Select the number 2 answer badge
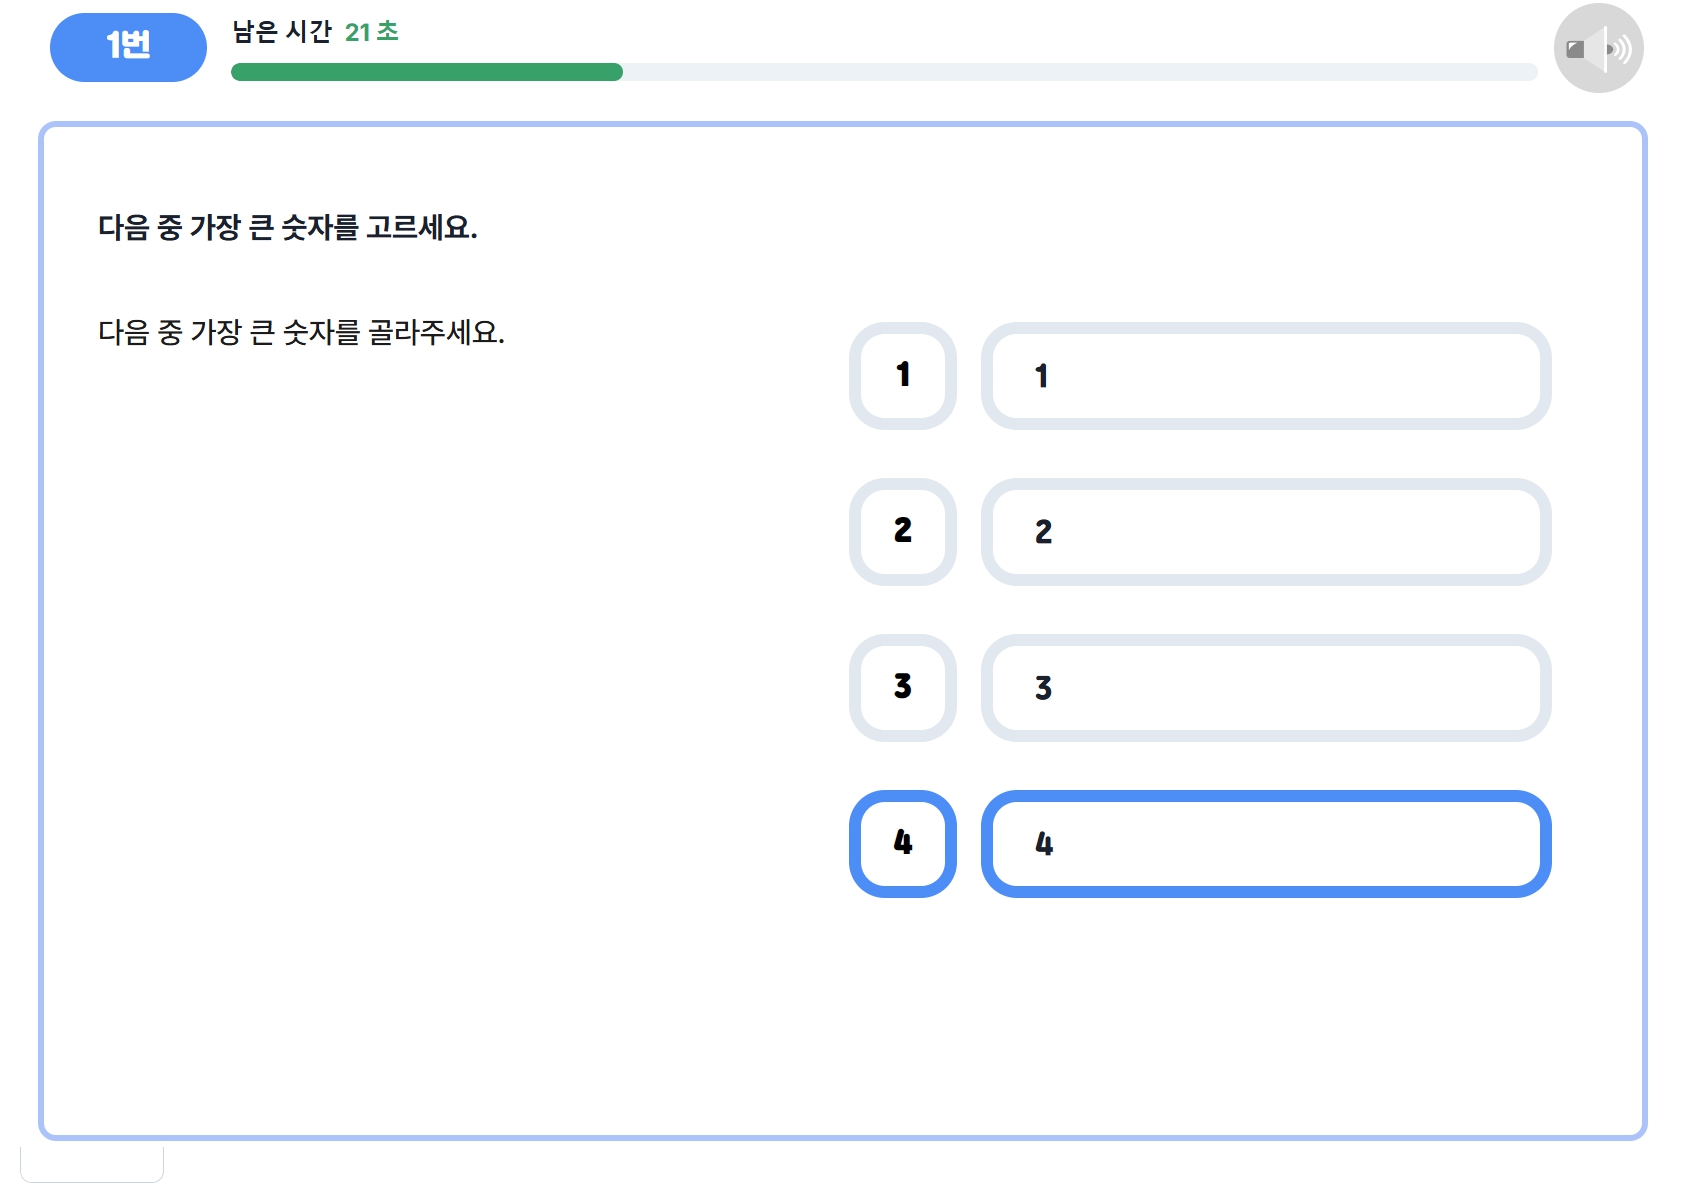The height and width of the screenshot is (1183, 1684). [x=903, y=532]
